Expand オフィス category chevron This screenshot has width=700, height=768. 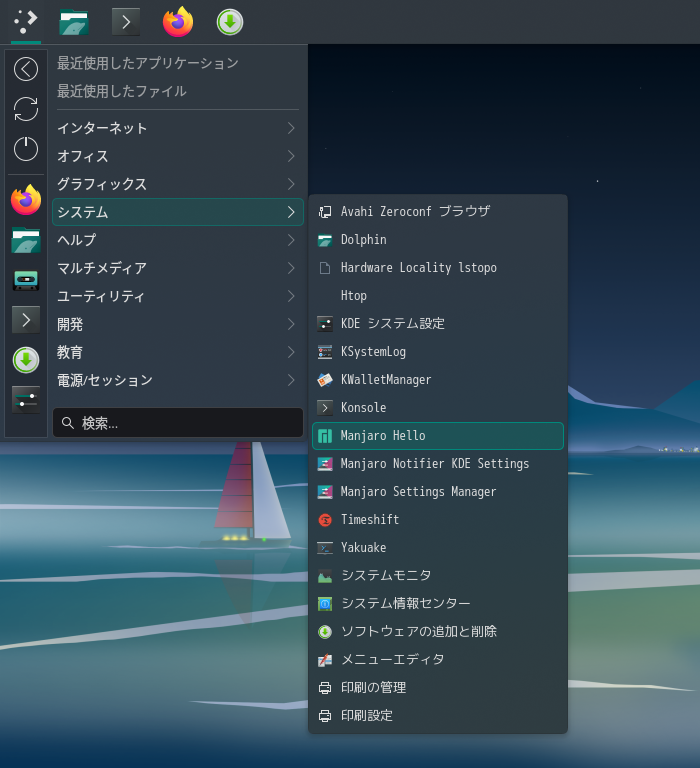pos(291,156)
